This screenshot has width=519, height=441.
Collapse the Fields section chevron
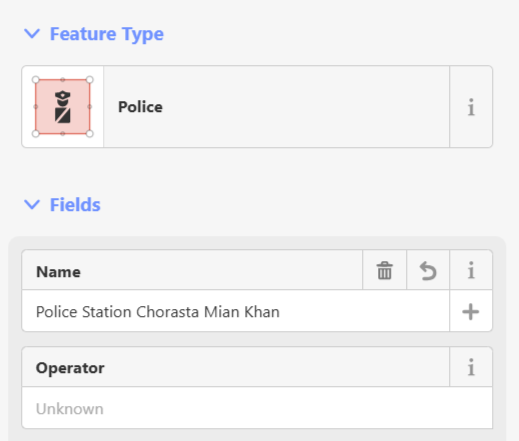32,204
